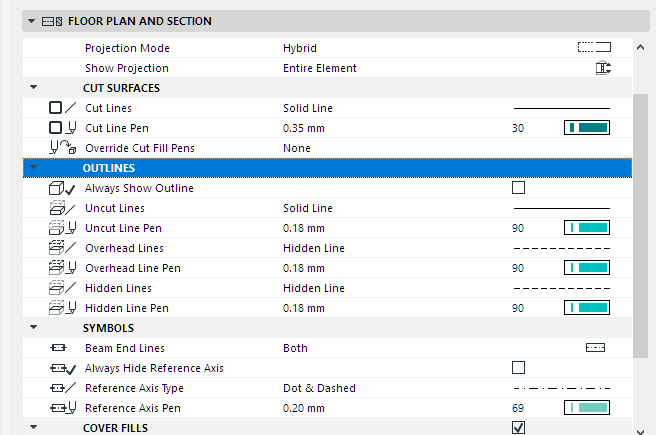Viewport: 656px width, 435px height.
Task: Open the Cut Line Pen color swatch
Action: click(x=587, y=128)
